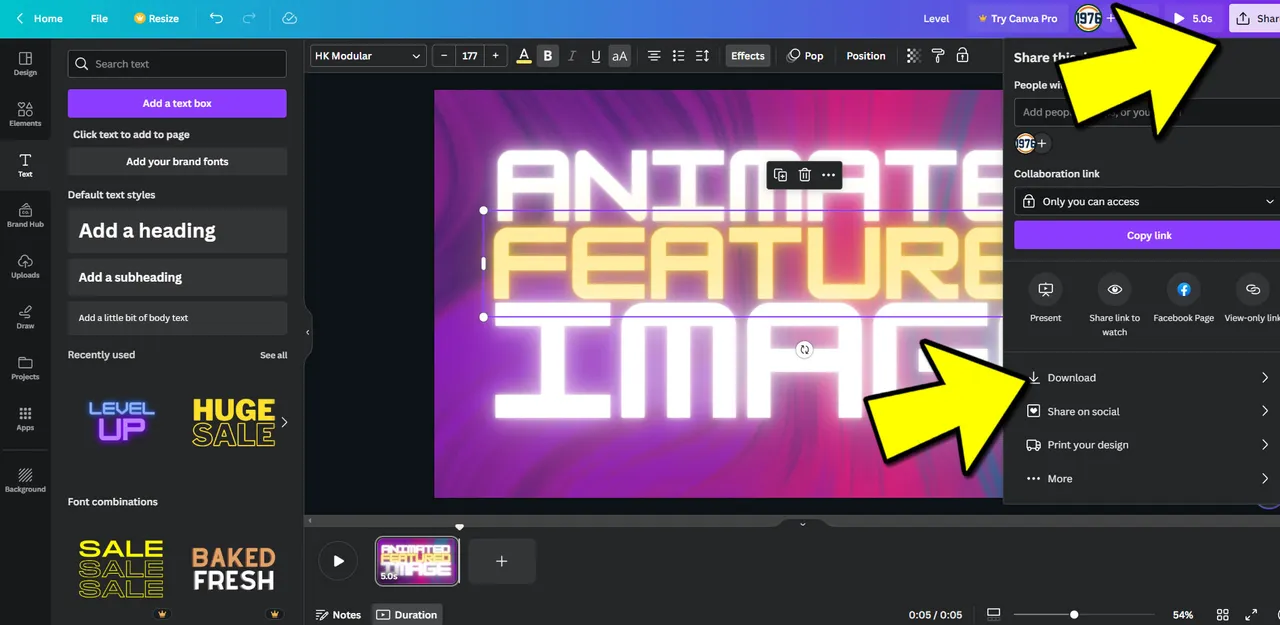Add a text box
The image size is (1280, 625).
click(x=177, y=103)
